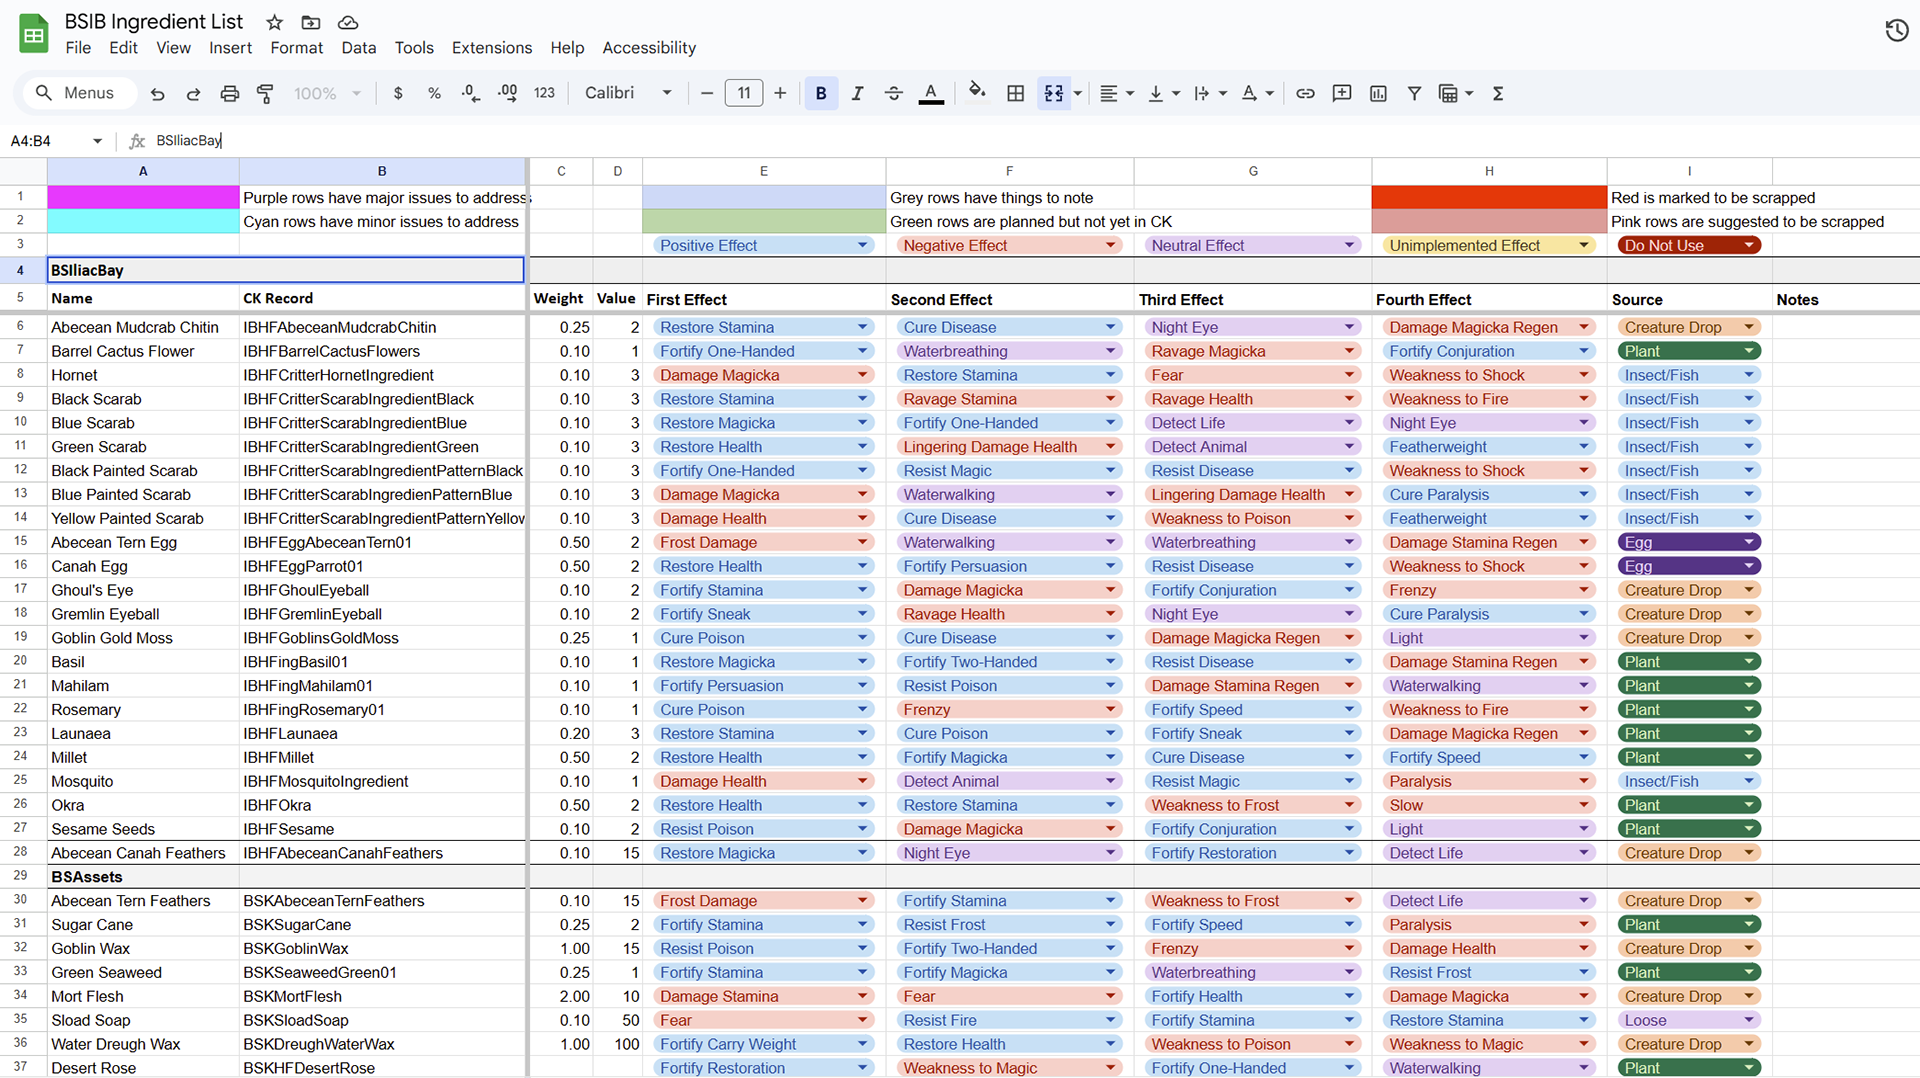Open the Google Sheets home icon
1920x1078 pixels.
tap(34, 34)
